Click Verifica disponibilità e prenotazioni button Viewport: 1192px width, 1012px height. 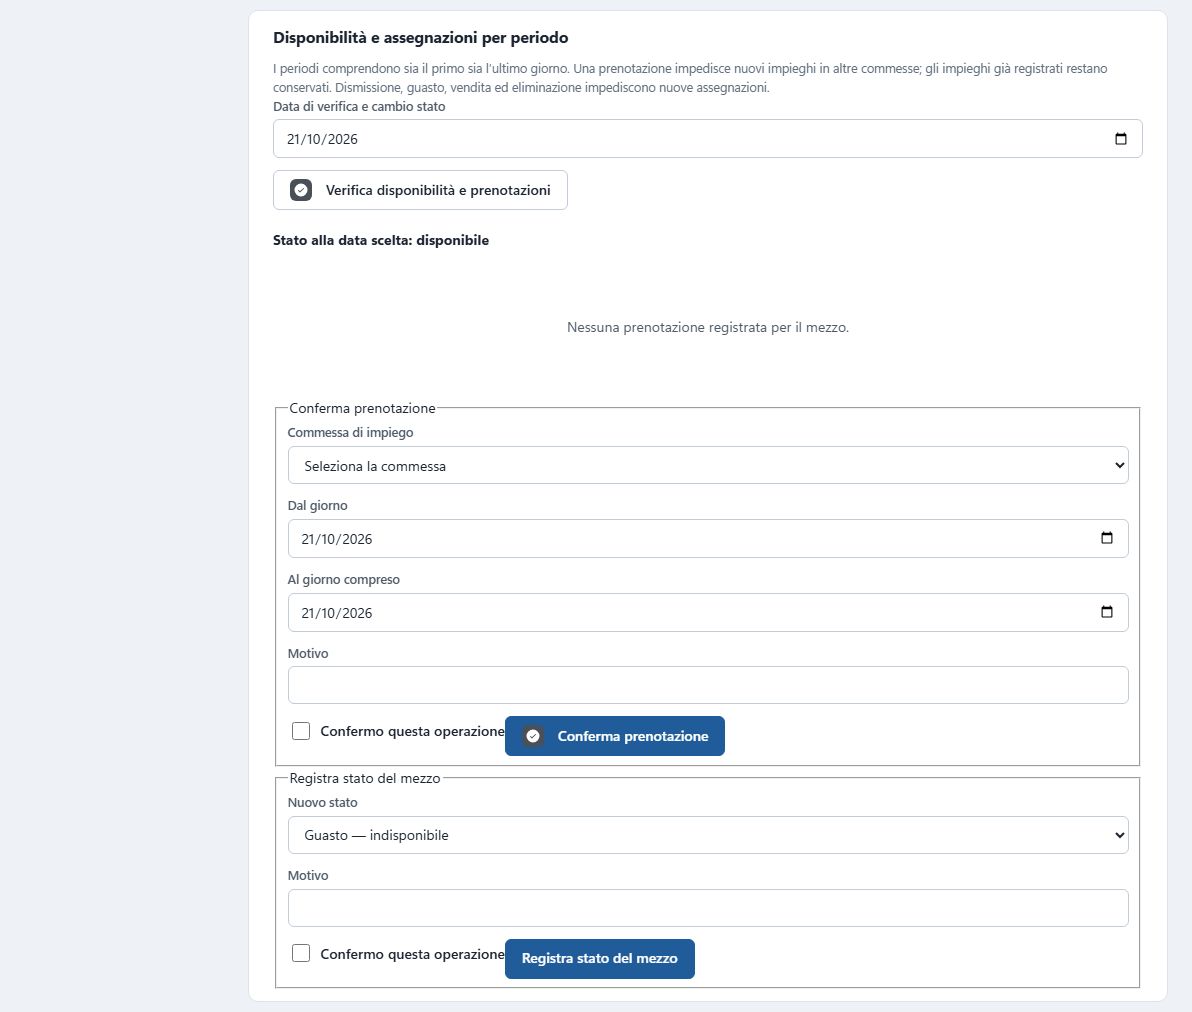click(x=420, y=190)
